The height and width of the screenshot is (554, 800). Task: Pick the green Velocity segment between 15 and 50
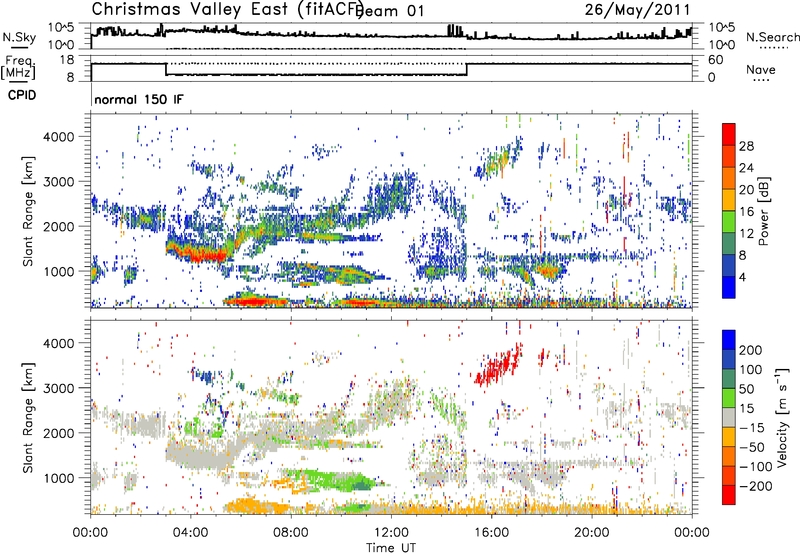729,398
